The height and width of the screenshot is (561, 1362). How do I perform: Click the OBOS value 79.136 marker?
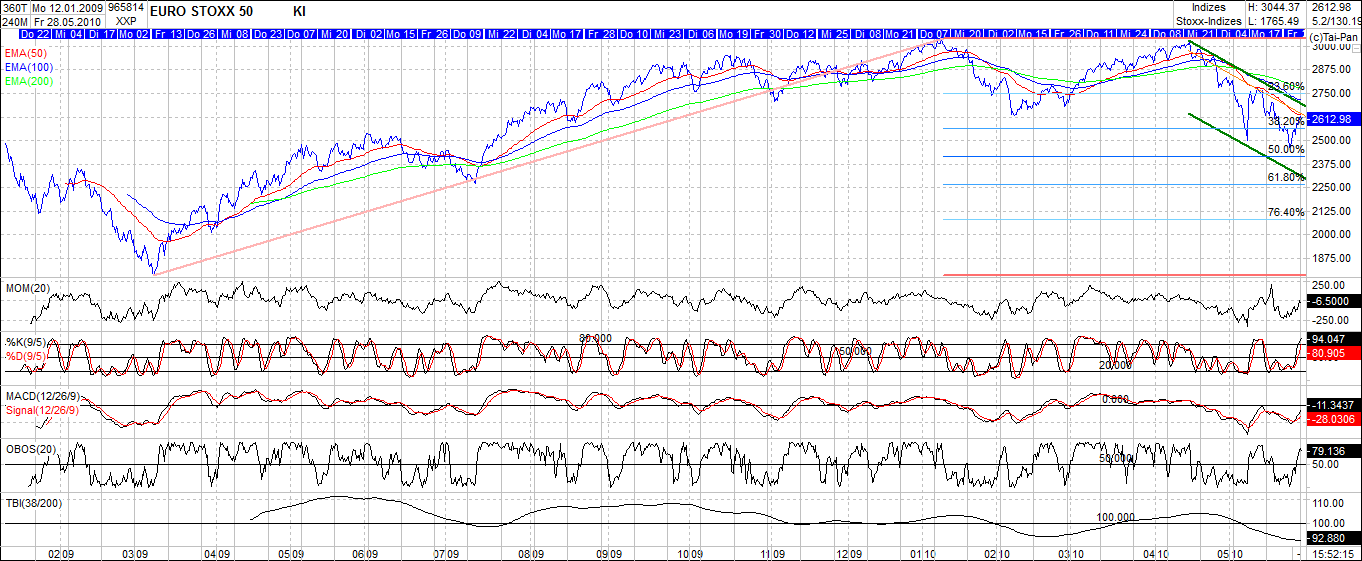pyautogui.click(x=1334, y=450)
